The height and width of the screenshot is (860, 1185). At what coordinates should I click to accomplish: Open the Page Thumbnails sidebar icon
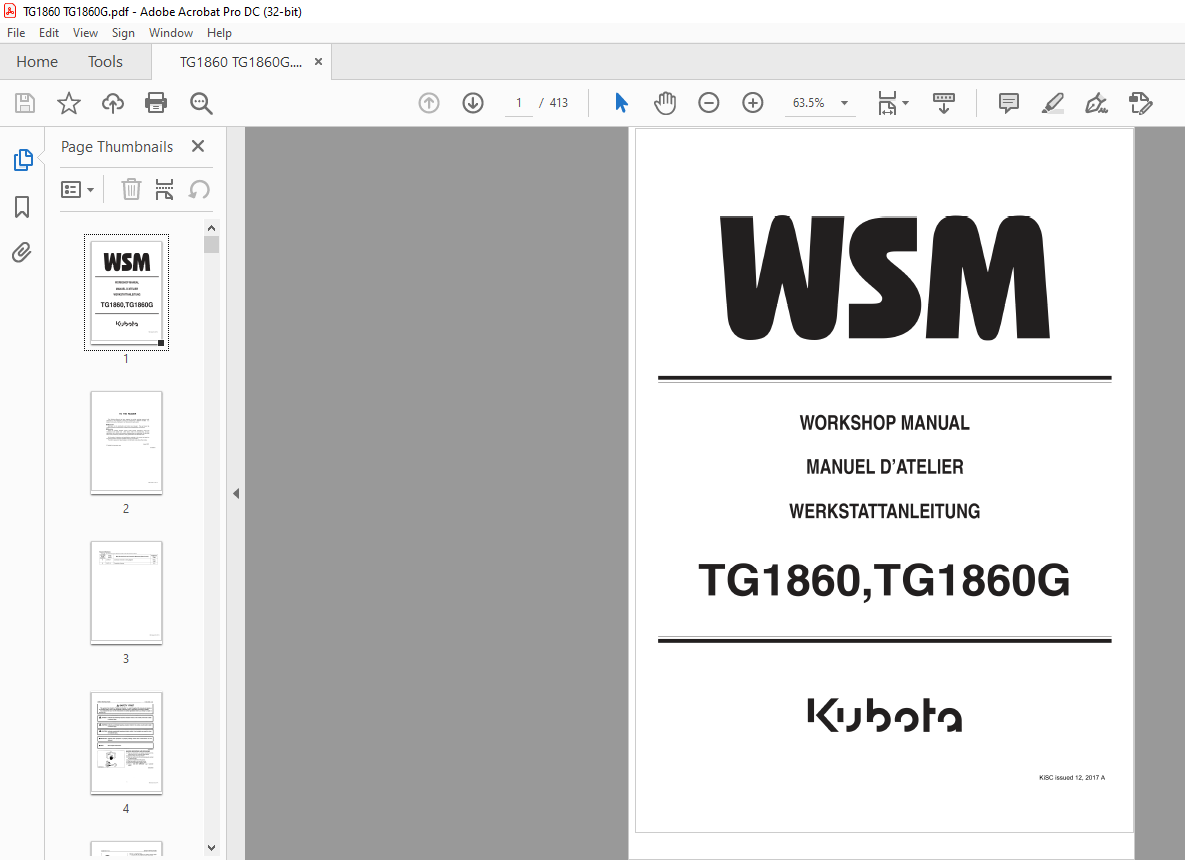[x=23, y=160]
